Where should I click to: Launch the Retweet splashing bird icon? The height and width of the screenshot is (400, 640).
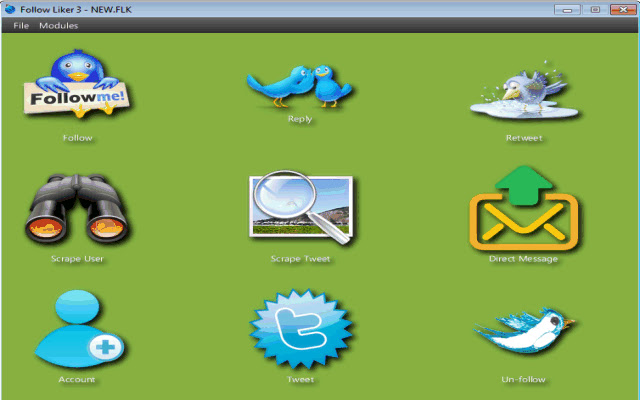pyautogui.click(x=524, y=90)
